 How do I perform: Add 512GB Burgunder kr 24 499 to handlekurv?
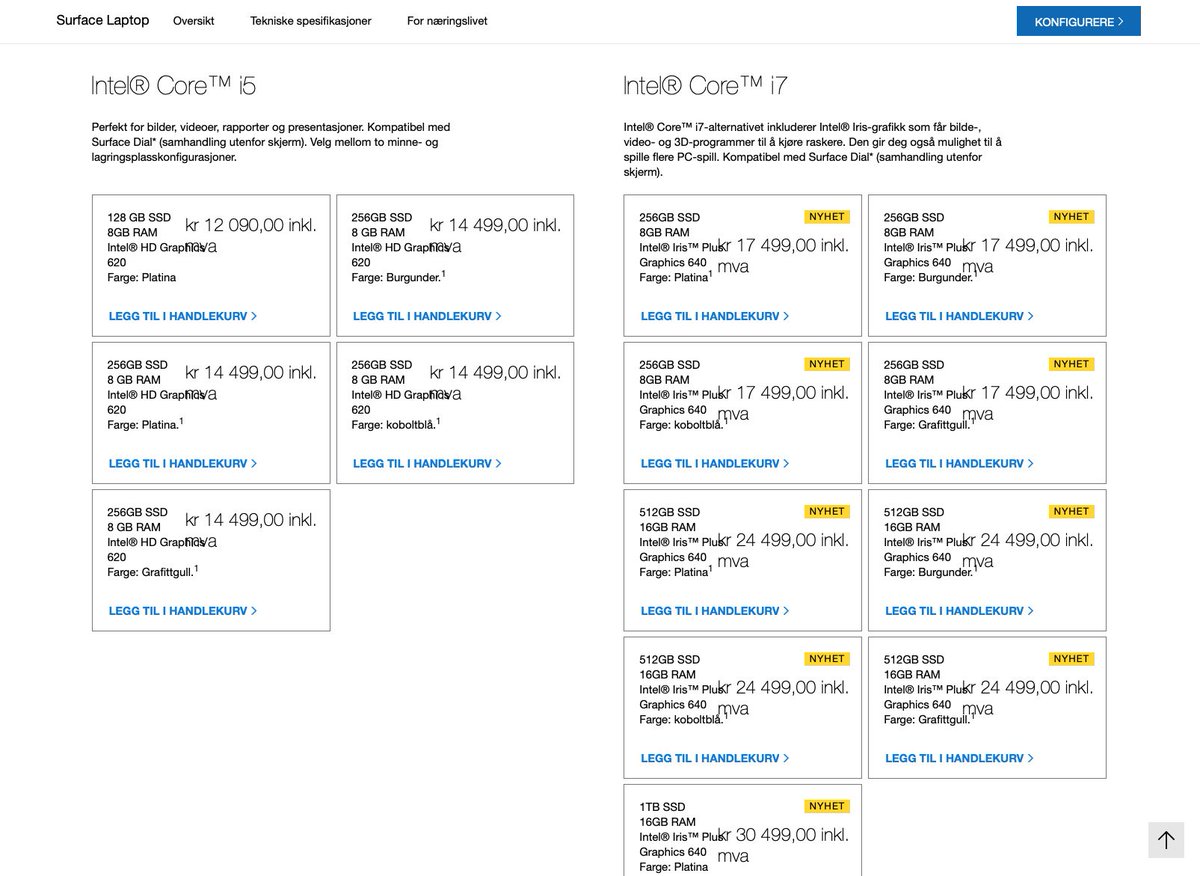click(x=959, y=610)
